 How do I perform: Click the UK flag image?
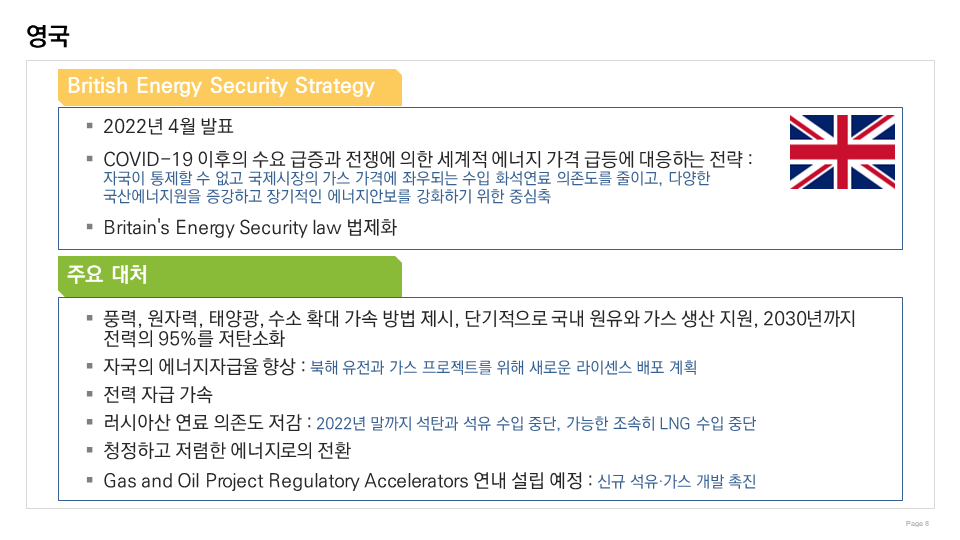tap(842, 152)
